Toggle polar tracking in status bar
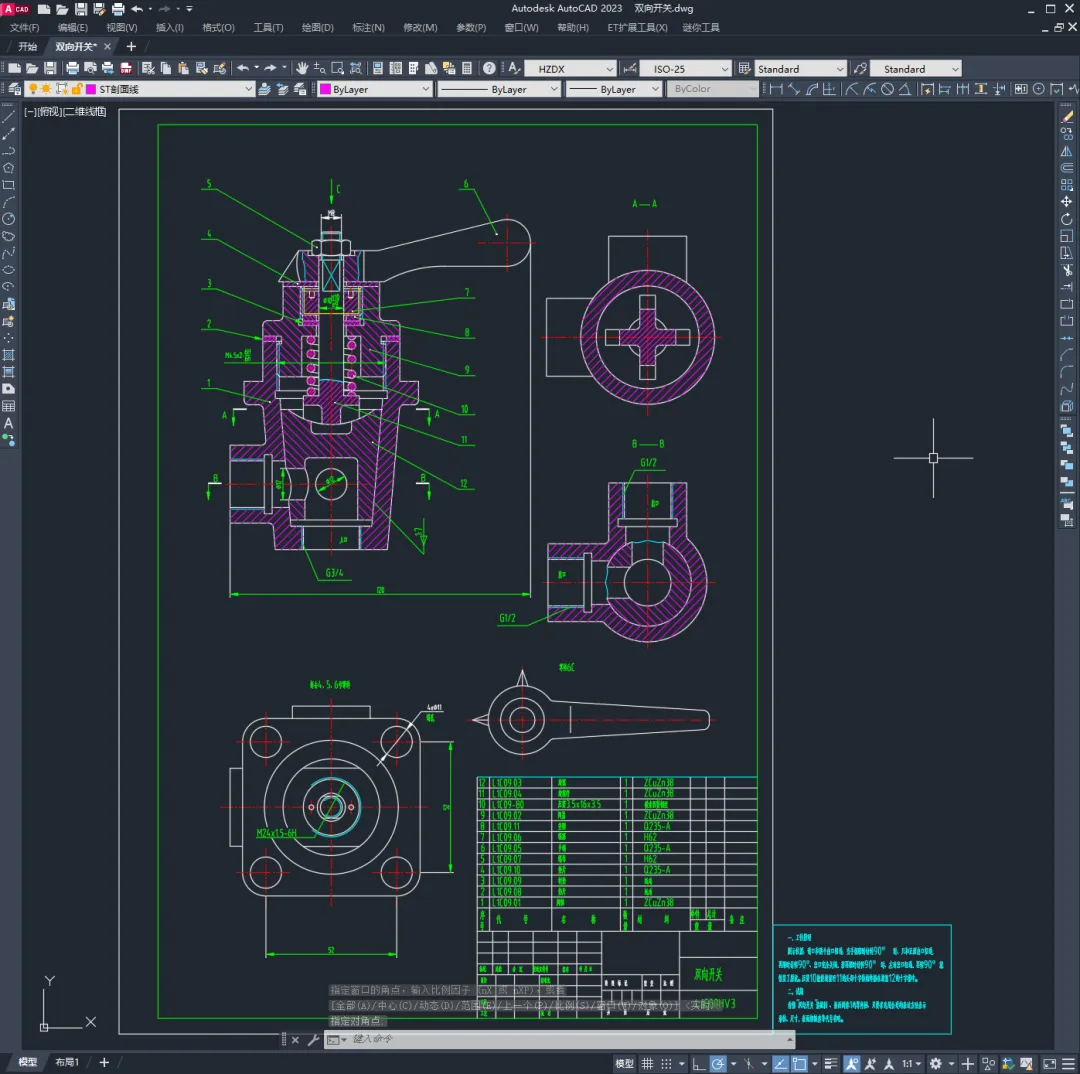1080x1074 pixels. [x=718, y=1063]
